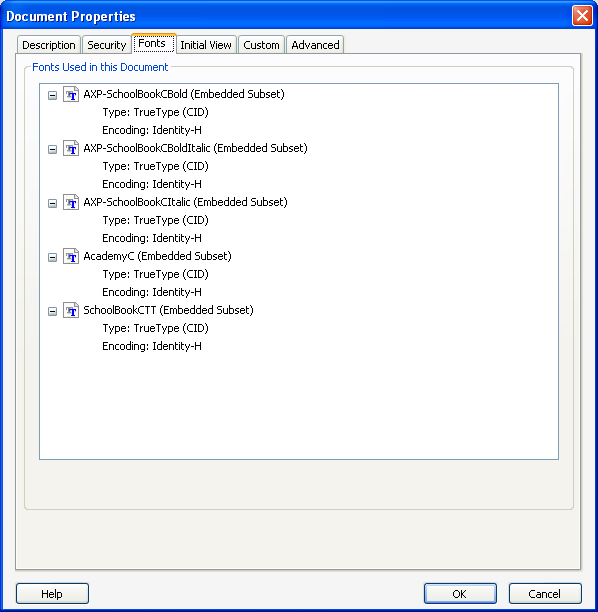
Task: Confirm with the OK button
Action: (460, 594)
